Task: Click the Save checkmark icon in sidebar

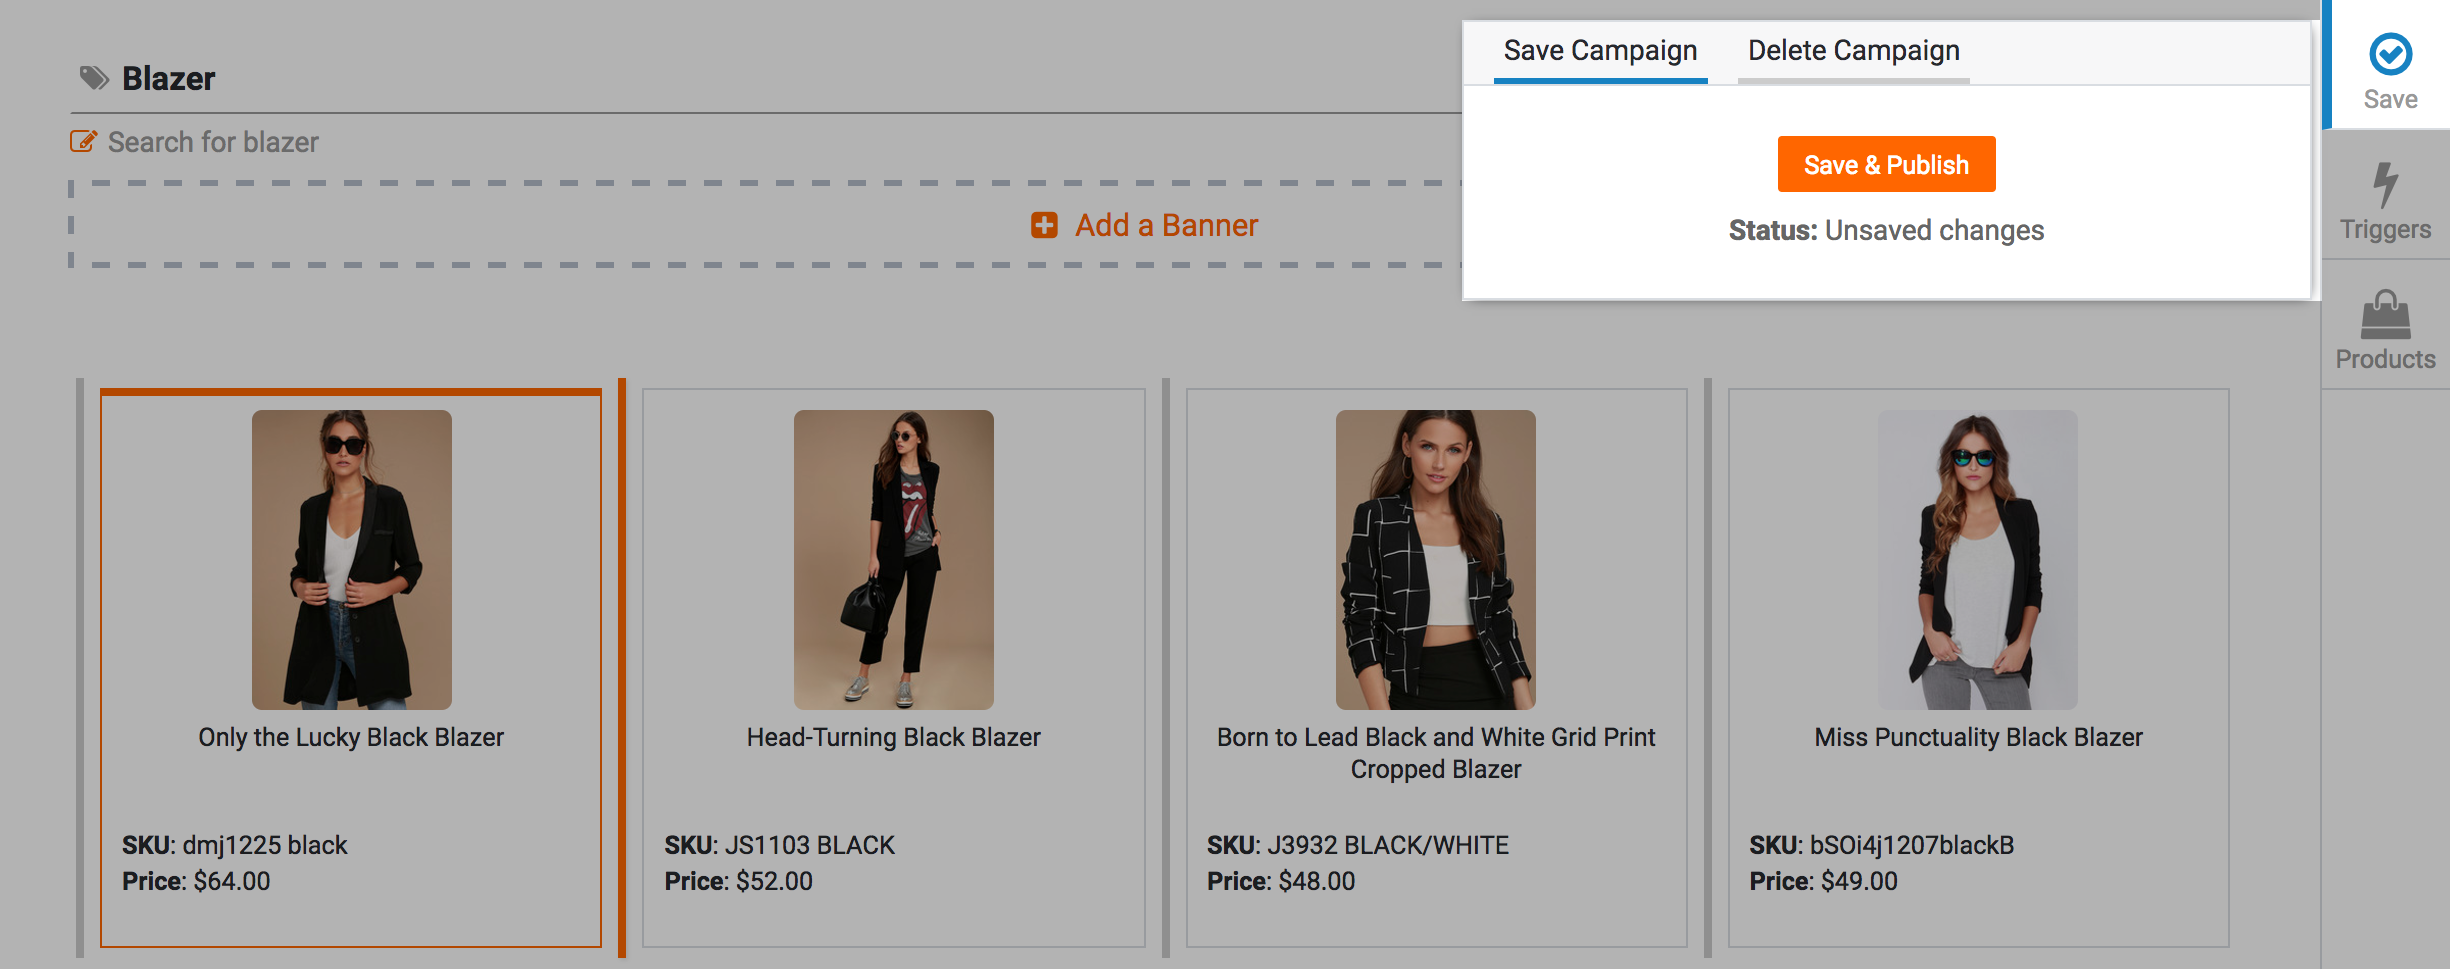Action: 2390,55
